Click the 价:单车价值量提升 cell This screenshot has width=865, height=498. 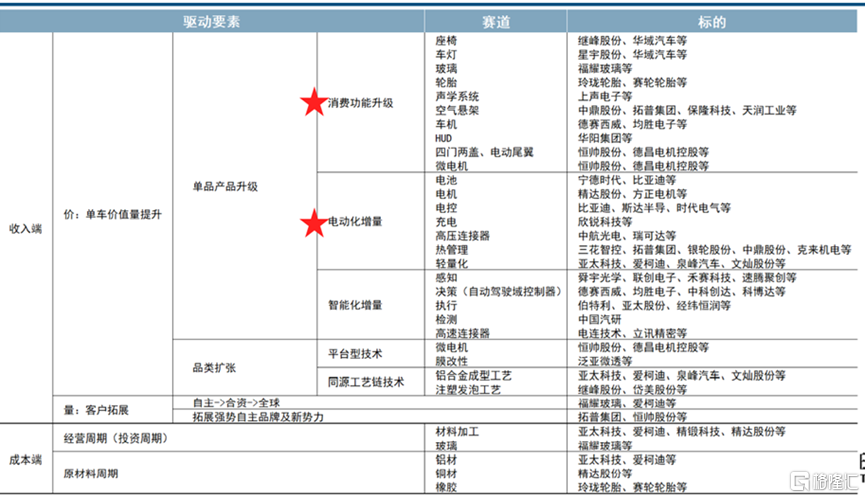113,215
